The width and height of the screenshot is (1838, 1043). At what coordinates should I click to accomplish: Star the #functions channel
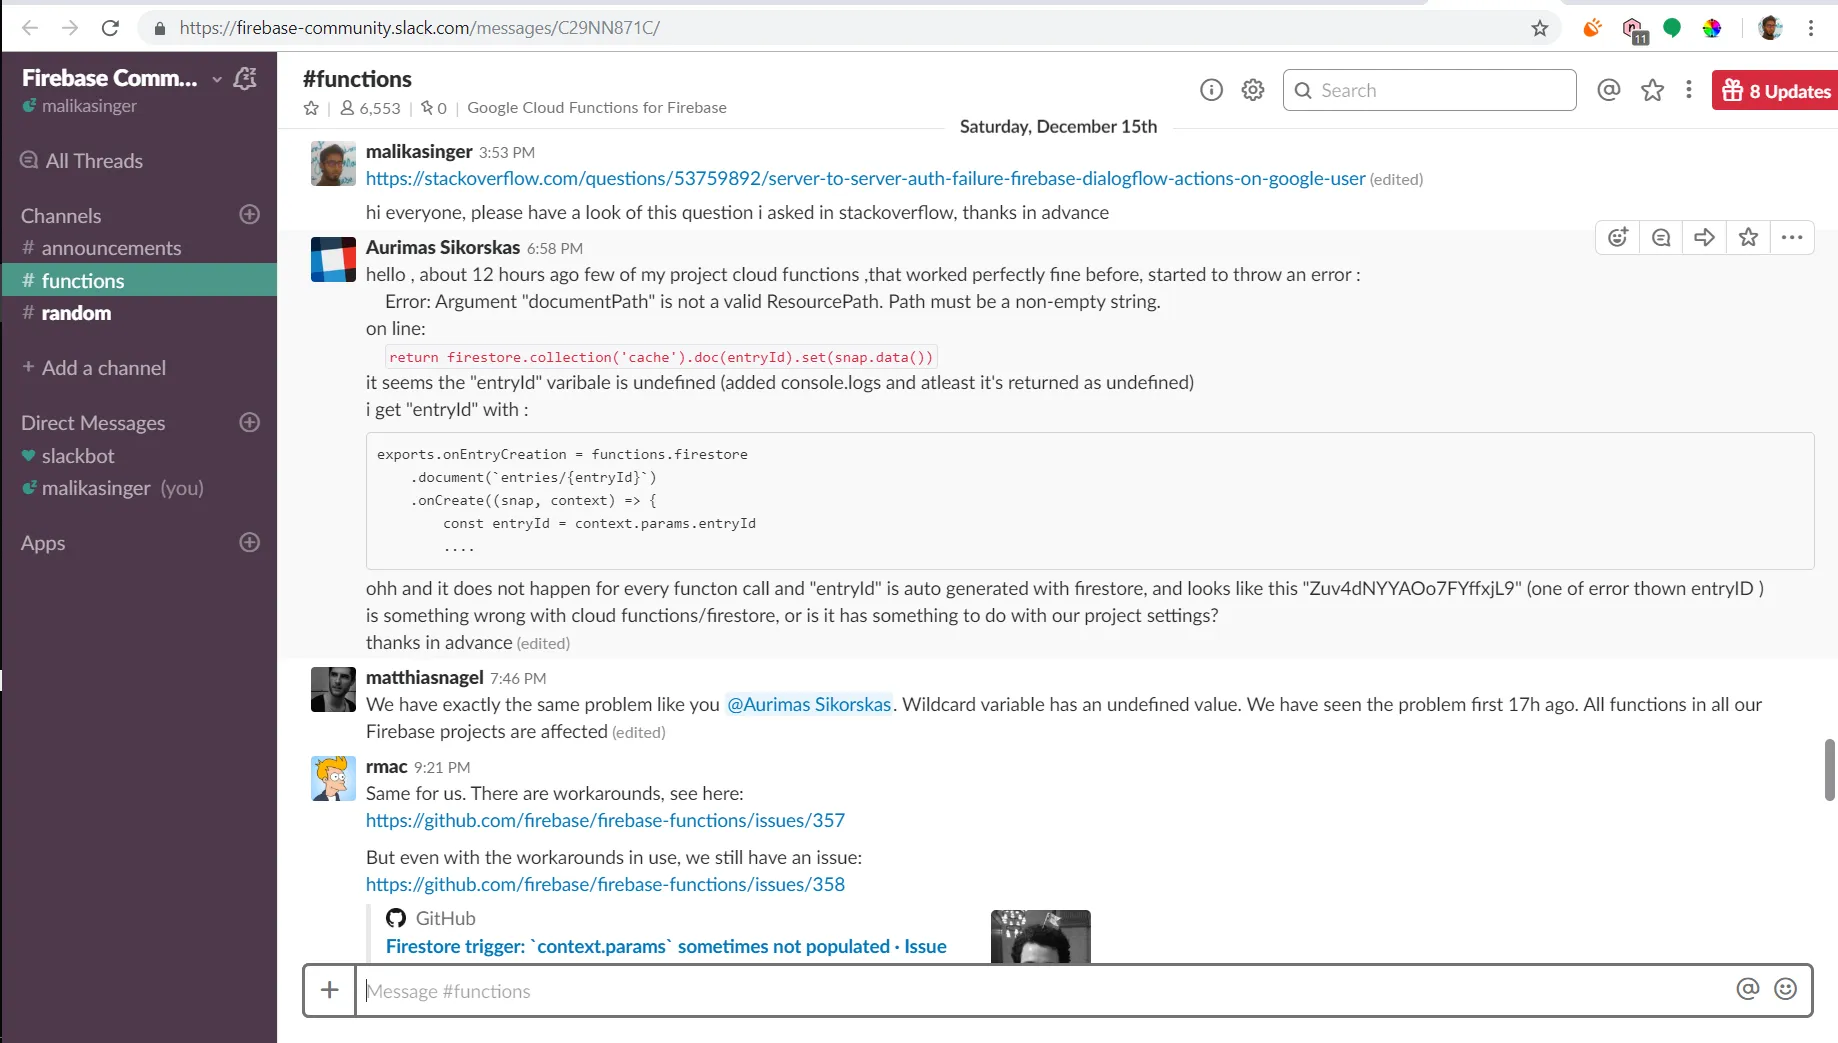[311, 108]
